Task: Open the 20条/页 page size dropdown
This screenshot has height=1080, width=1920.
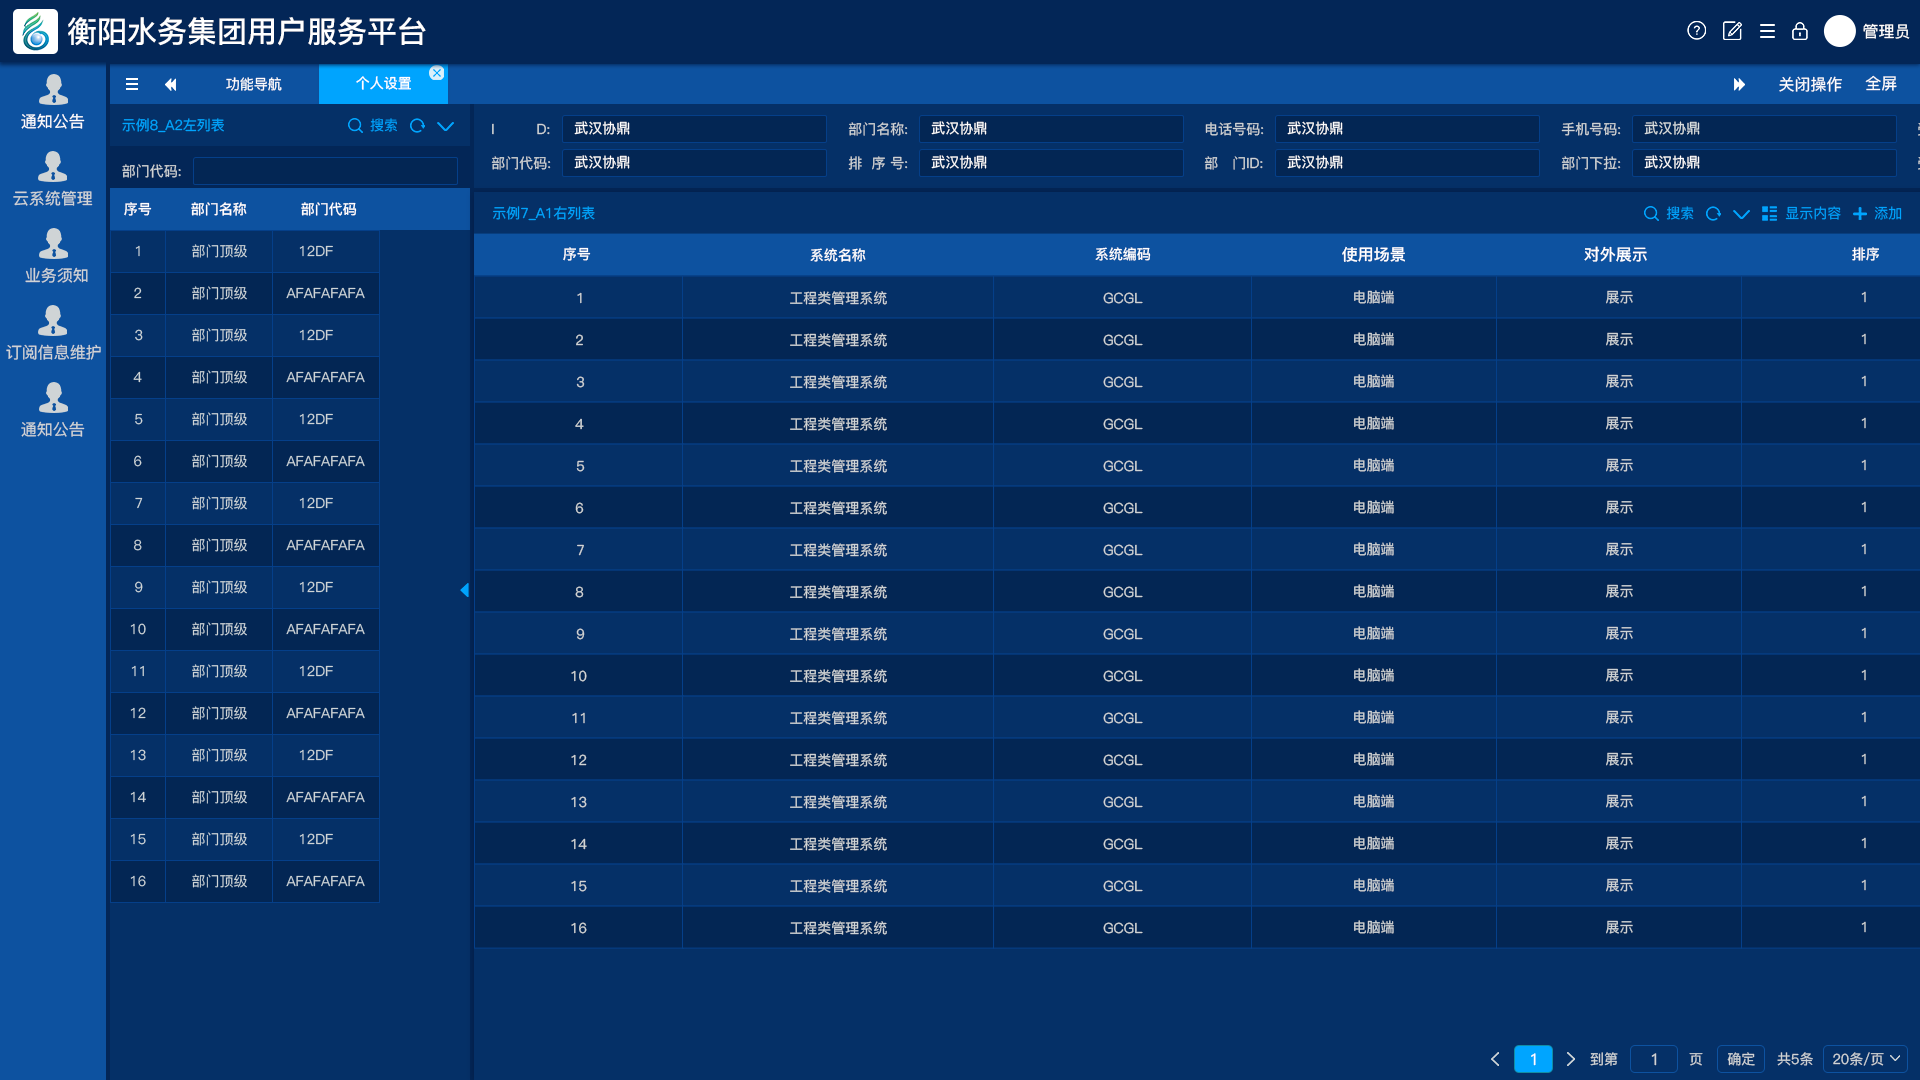Action: tap(1865, 1059)
